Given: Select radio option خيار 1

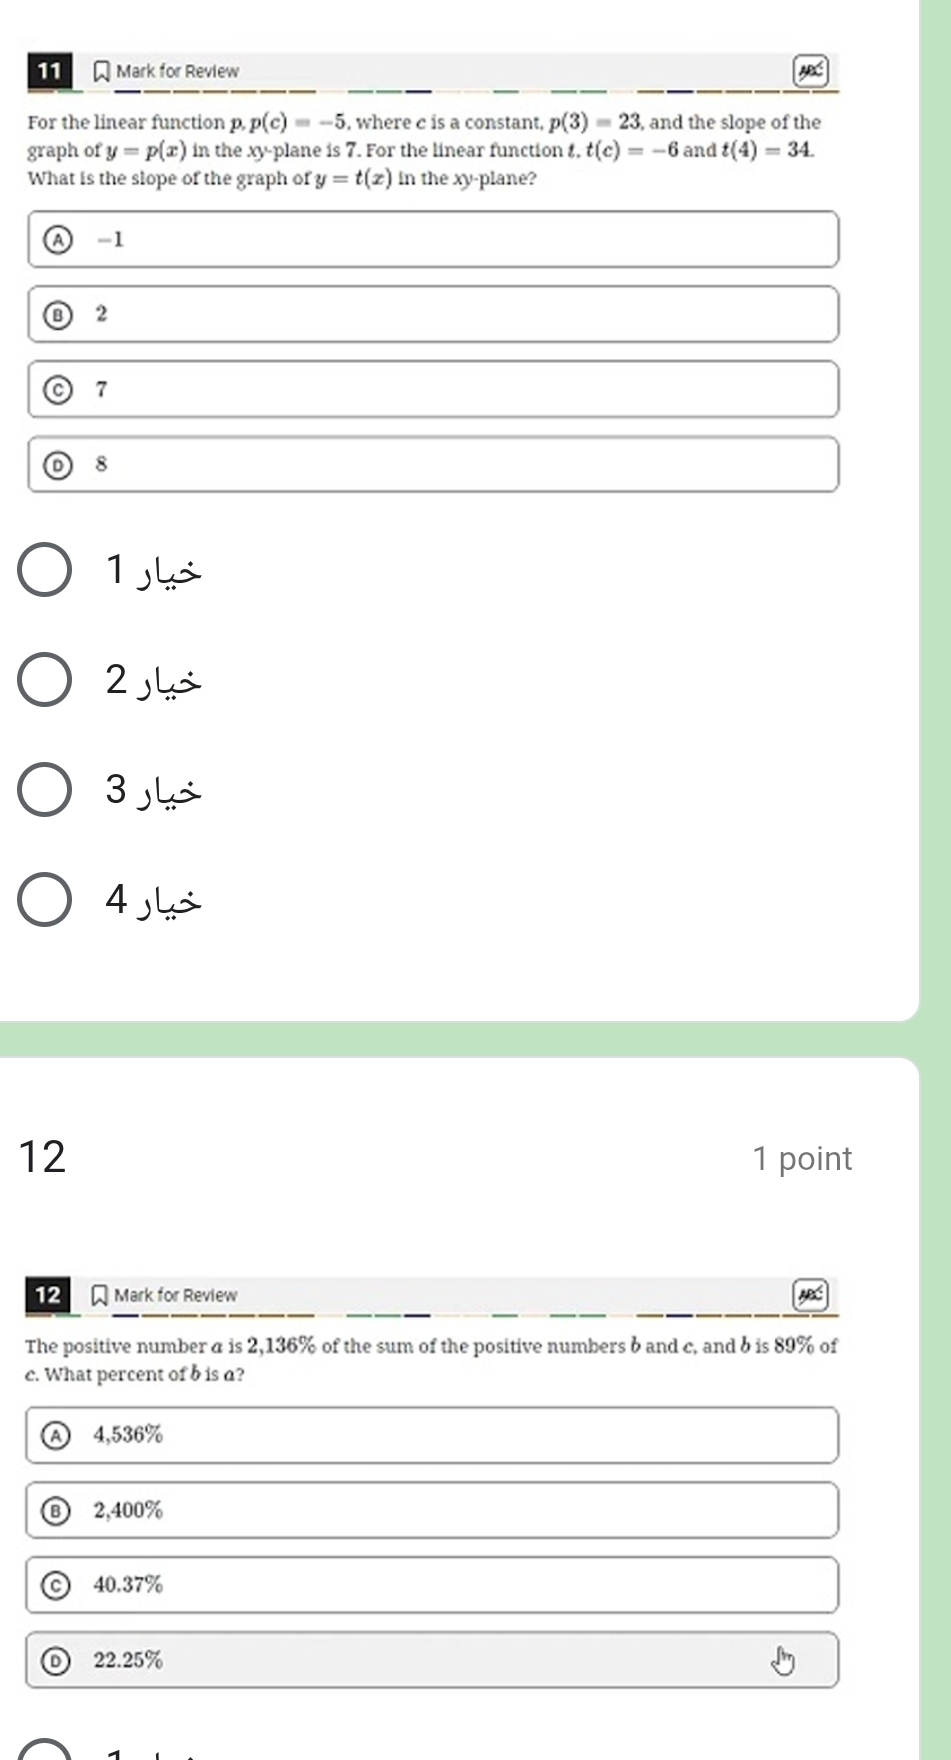Looking at the screenshot, I should click(44, 571).
